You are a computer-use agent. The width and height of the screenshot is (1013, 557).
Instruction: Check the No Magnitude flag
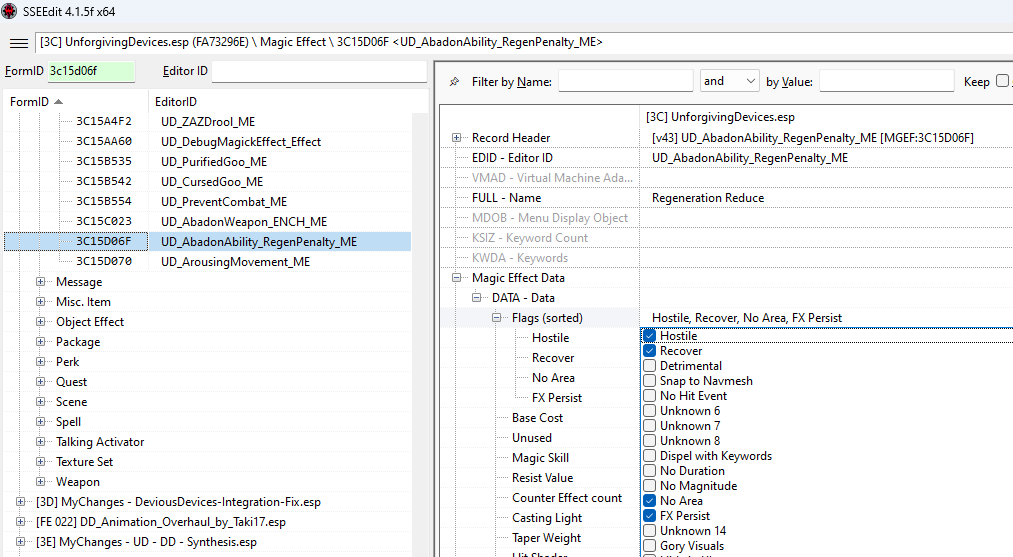point(649,485)
